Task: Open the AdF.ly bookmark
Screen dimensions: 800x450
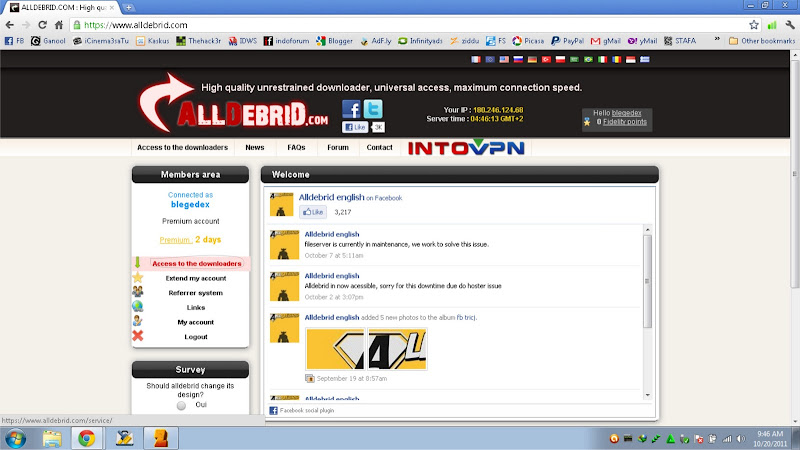Action: pyautogui.click(x=376, y=41)
